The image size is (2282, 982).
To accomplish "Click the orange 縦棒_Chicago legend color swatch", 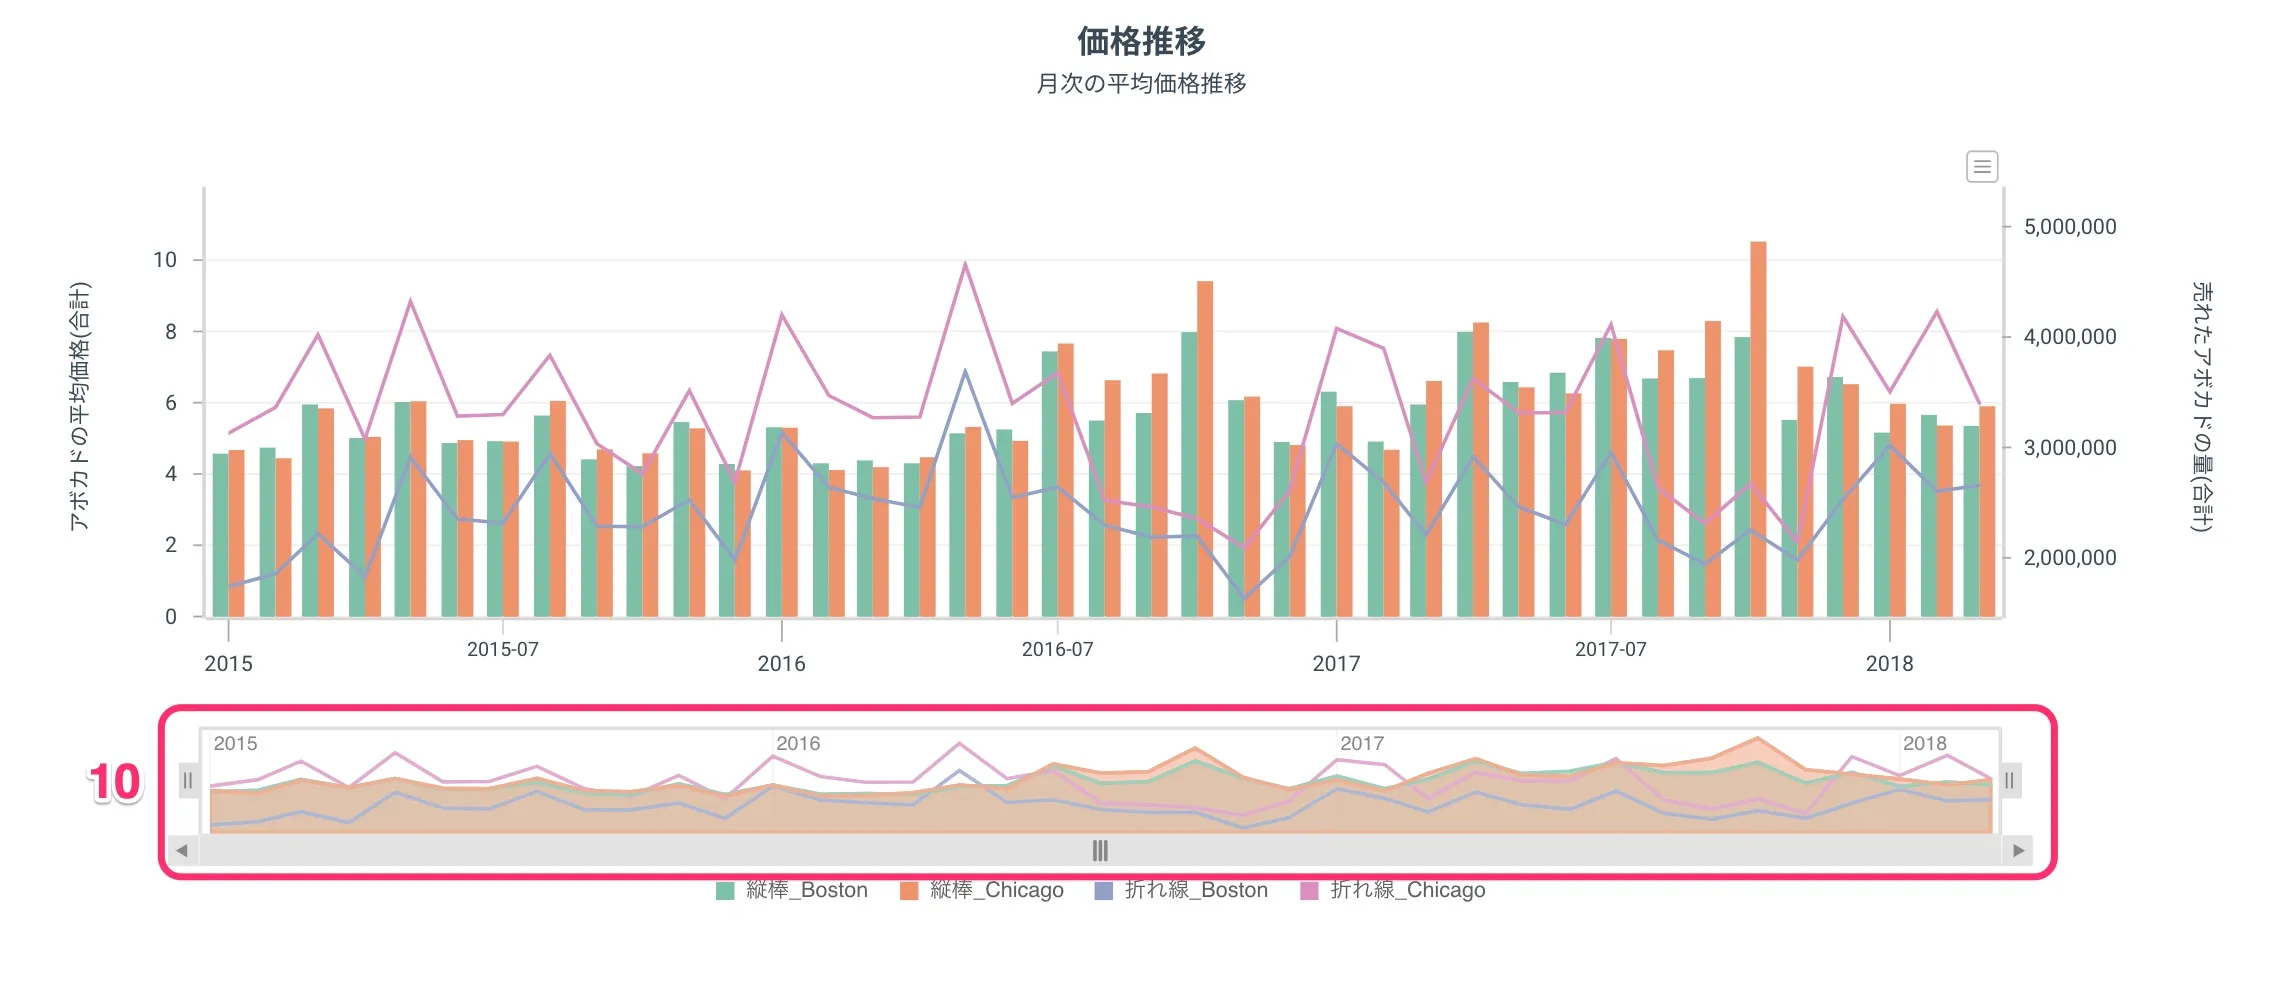I will [x=909, y=891].
